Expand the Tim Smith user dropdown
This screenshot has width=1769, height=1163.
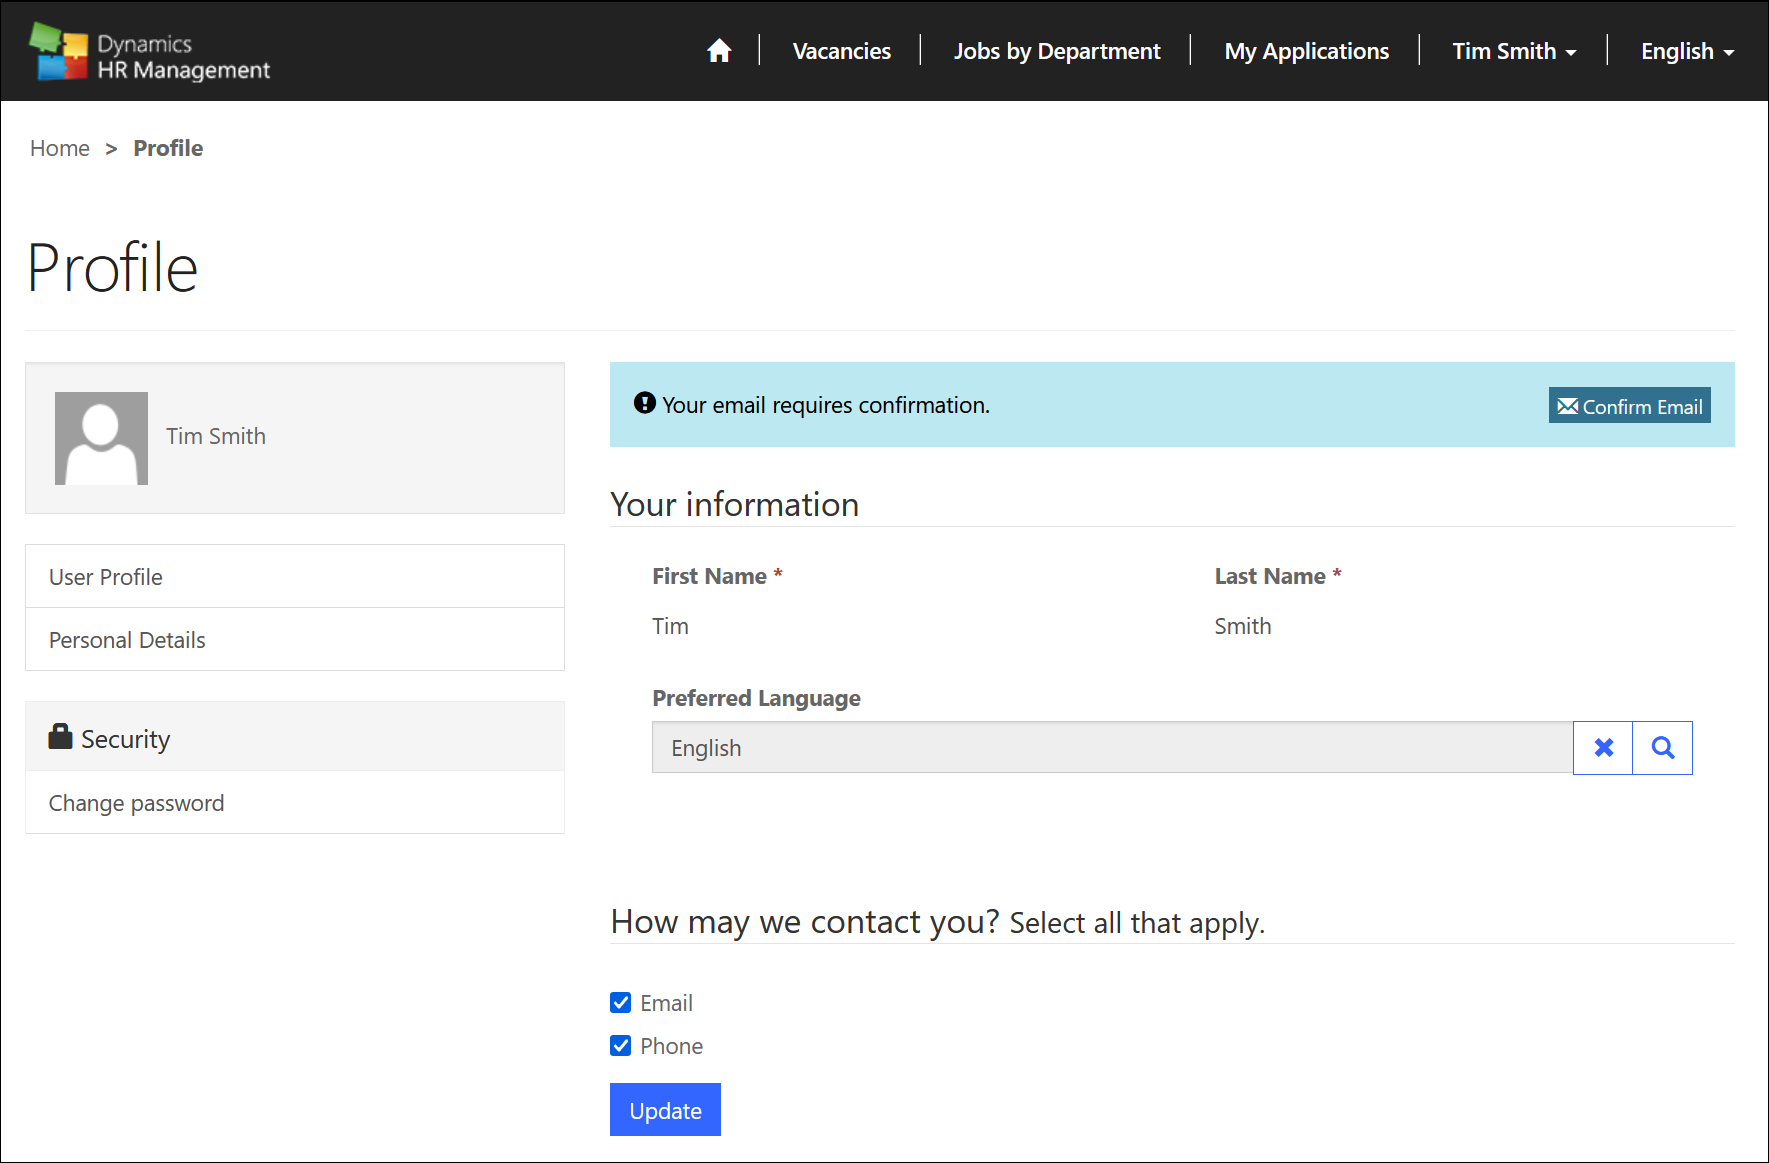coord(1513,51)
